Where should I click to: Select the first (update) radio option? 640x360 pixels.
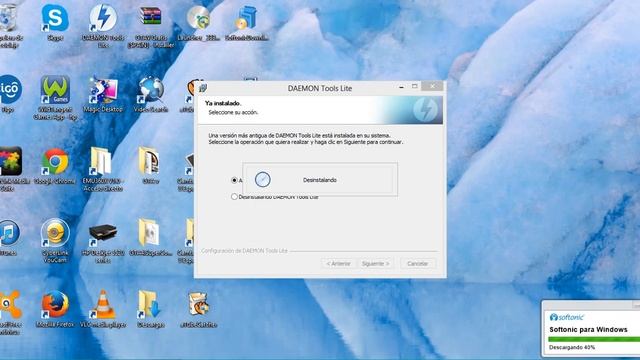tap(234, 180)
